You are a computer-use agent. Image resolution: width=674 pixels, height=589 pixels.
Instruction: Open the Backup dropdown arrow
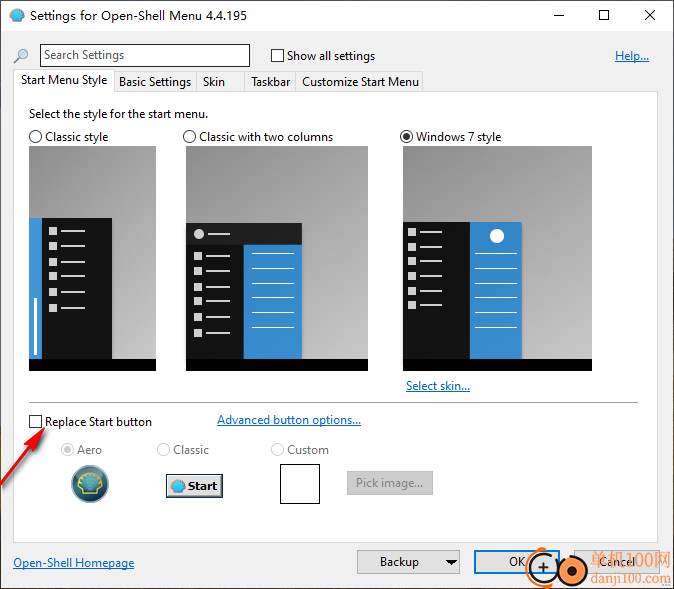[451, 562]
